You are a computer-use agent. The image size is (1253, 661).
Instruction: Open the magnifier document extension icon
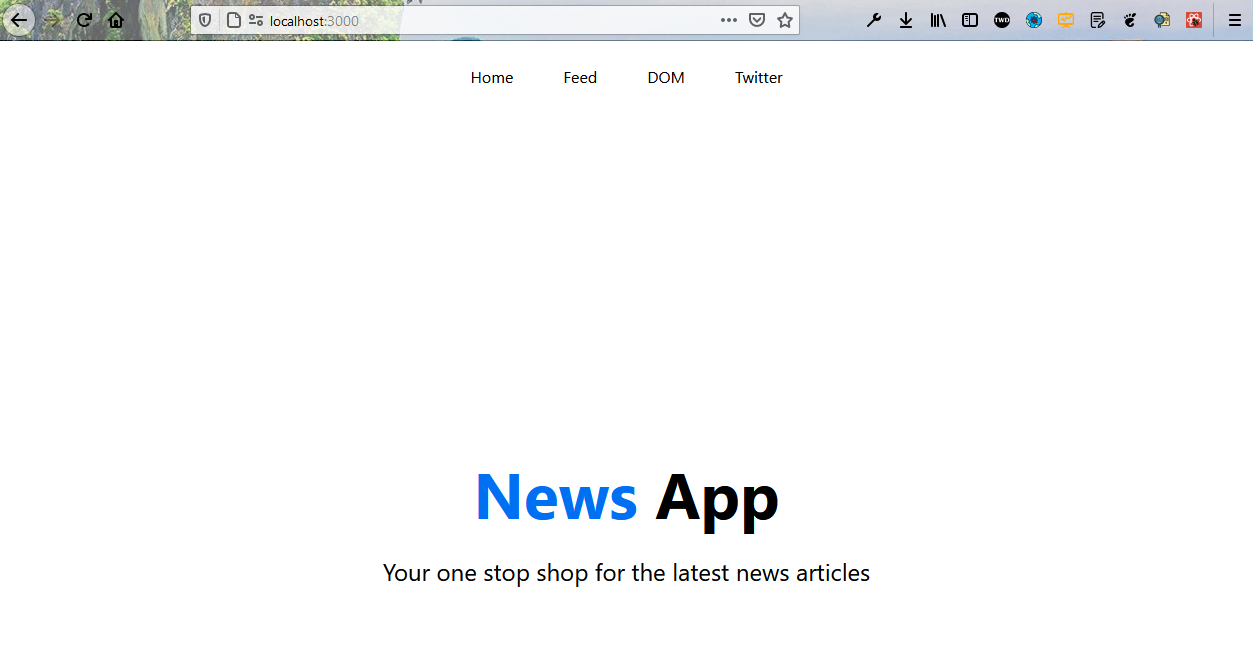pos(1162,20)
